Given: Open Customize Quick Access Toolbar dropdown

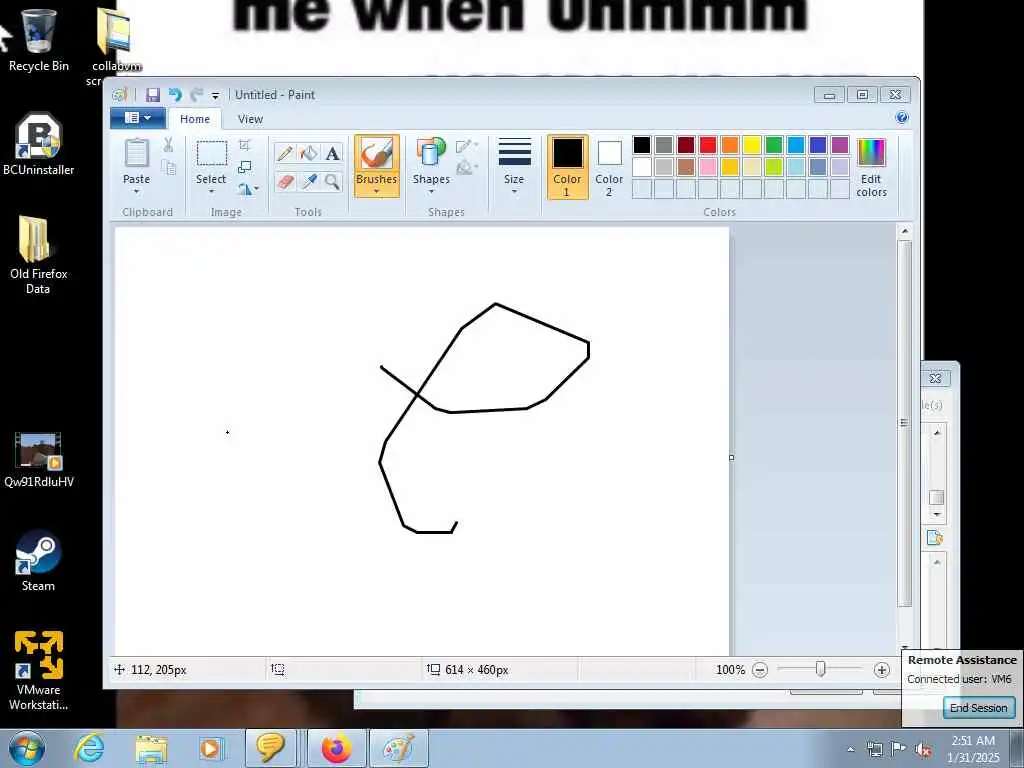Looking at the screenshot, I should (x=216, y=95).
